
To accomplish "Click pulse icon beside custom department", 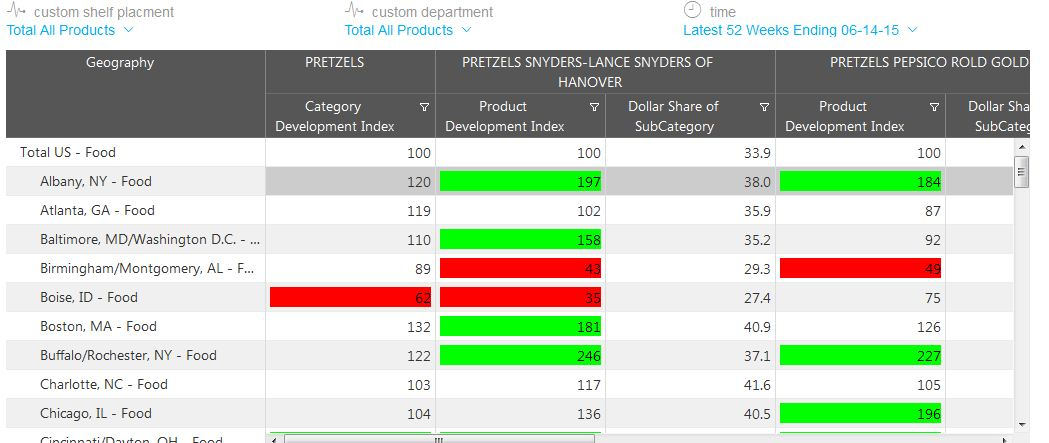I will pyautogui.click(x=354, y=11).
